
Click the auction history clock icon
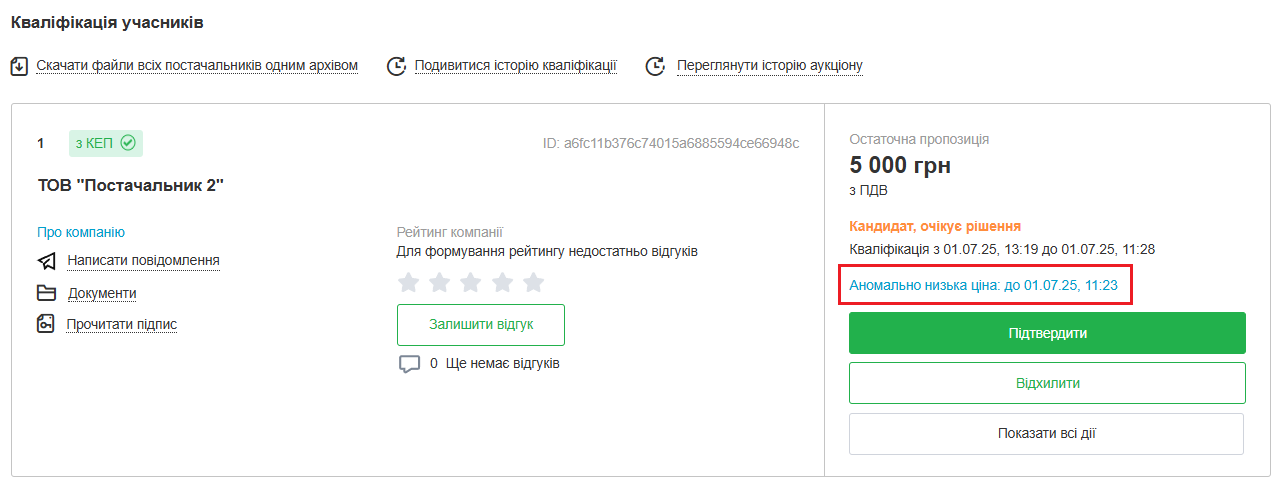[x=655, y=66]
